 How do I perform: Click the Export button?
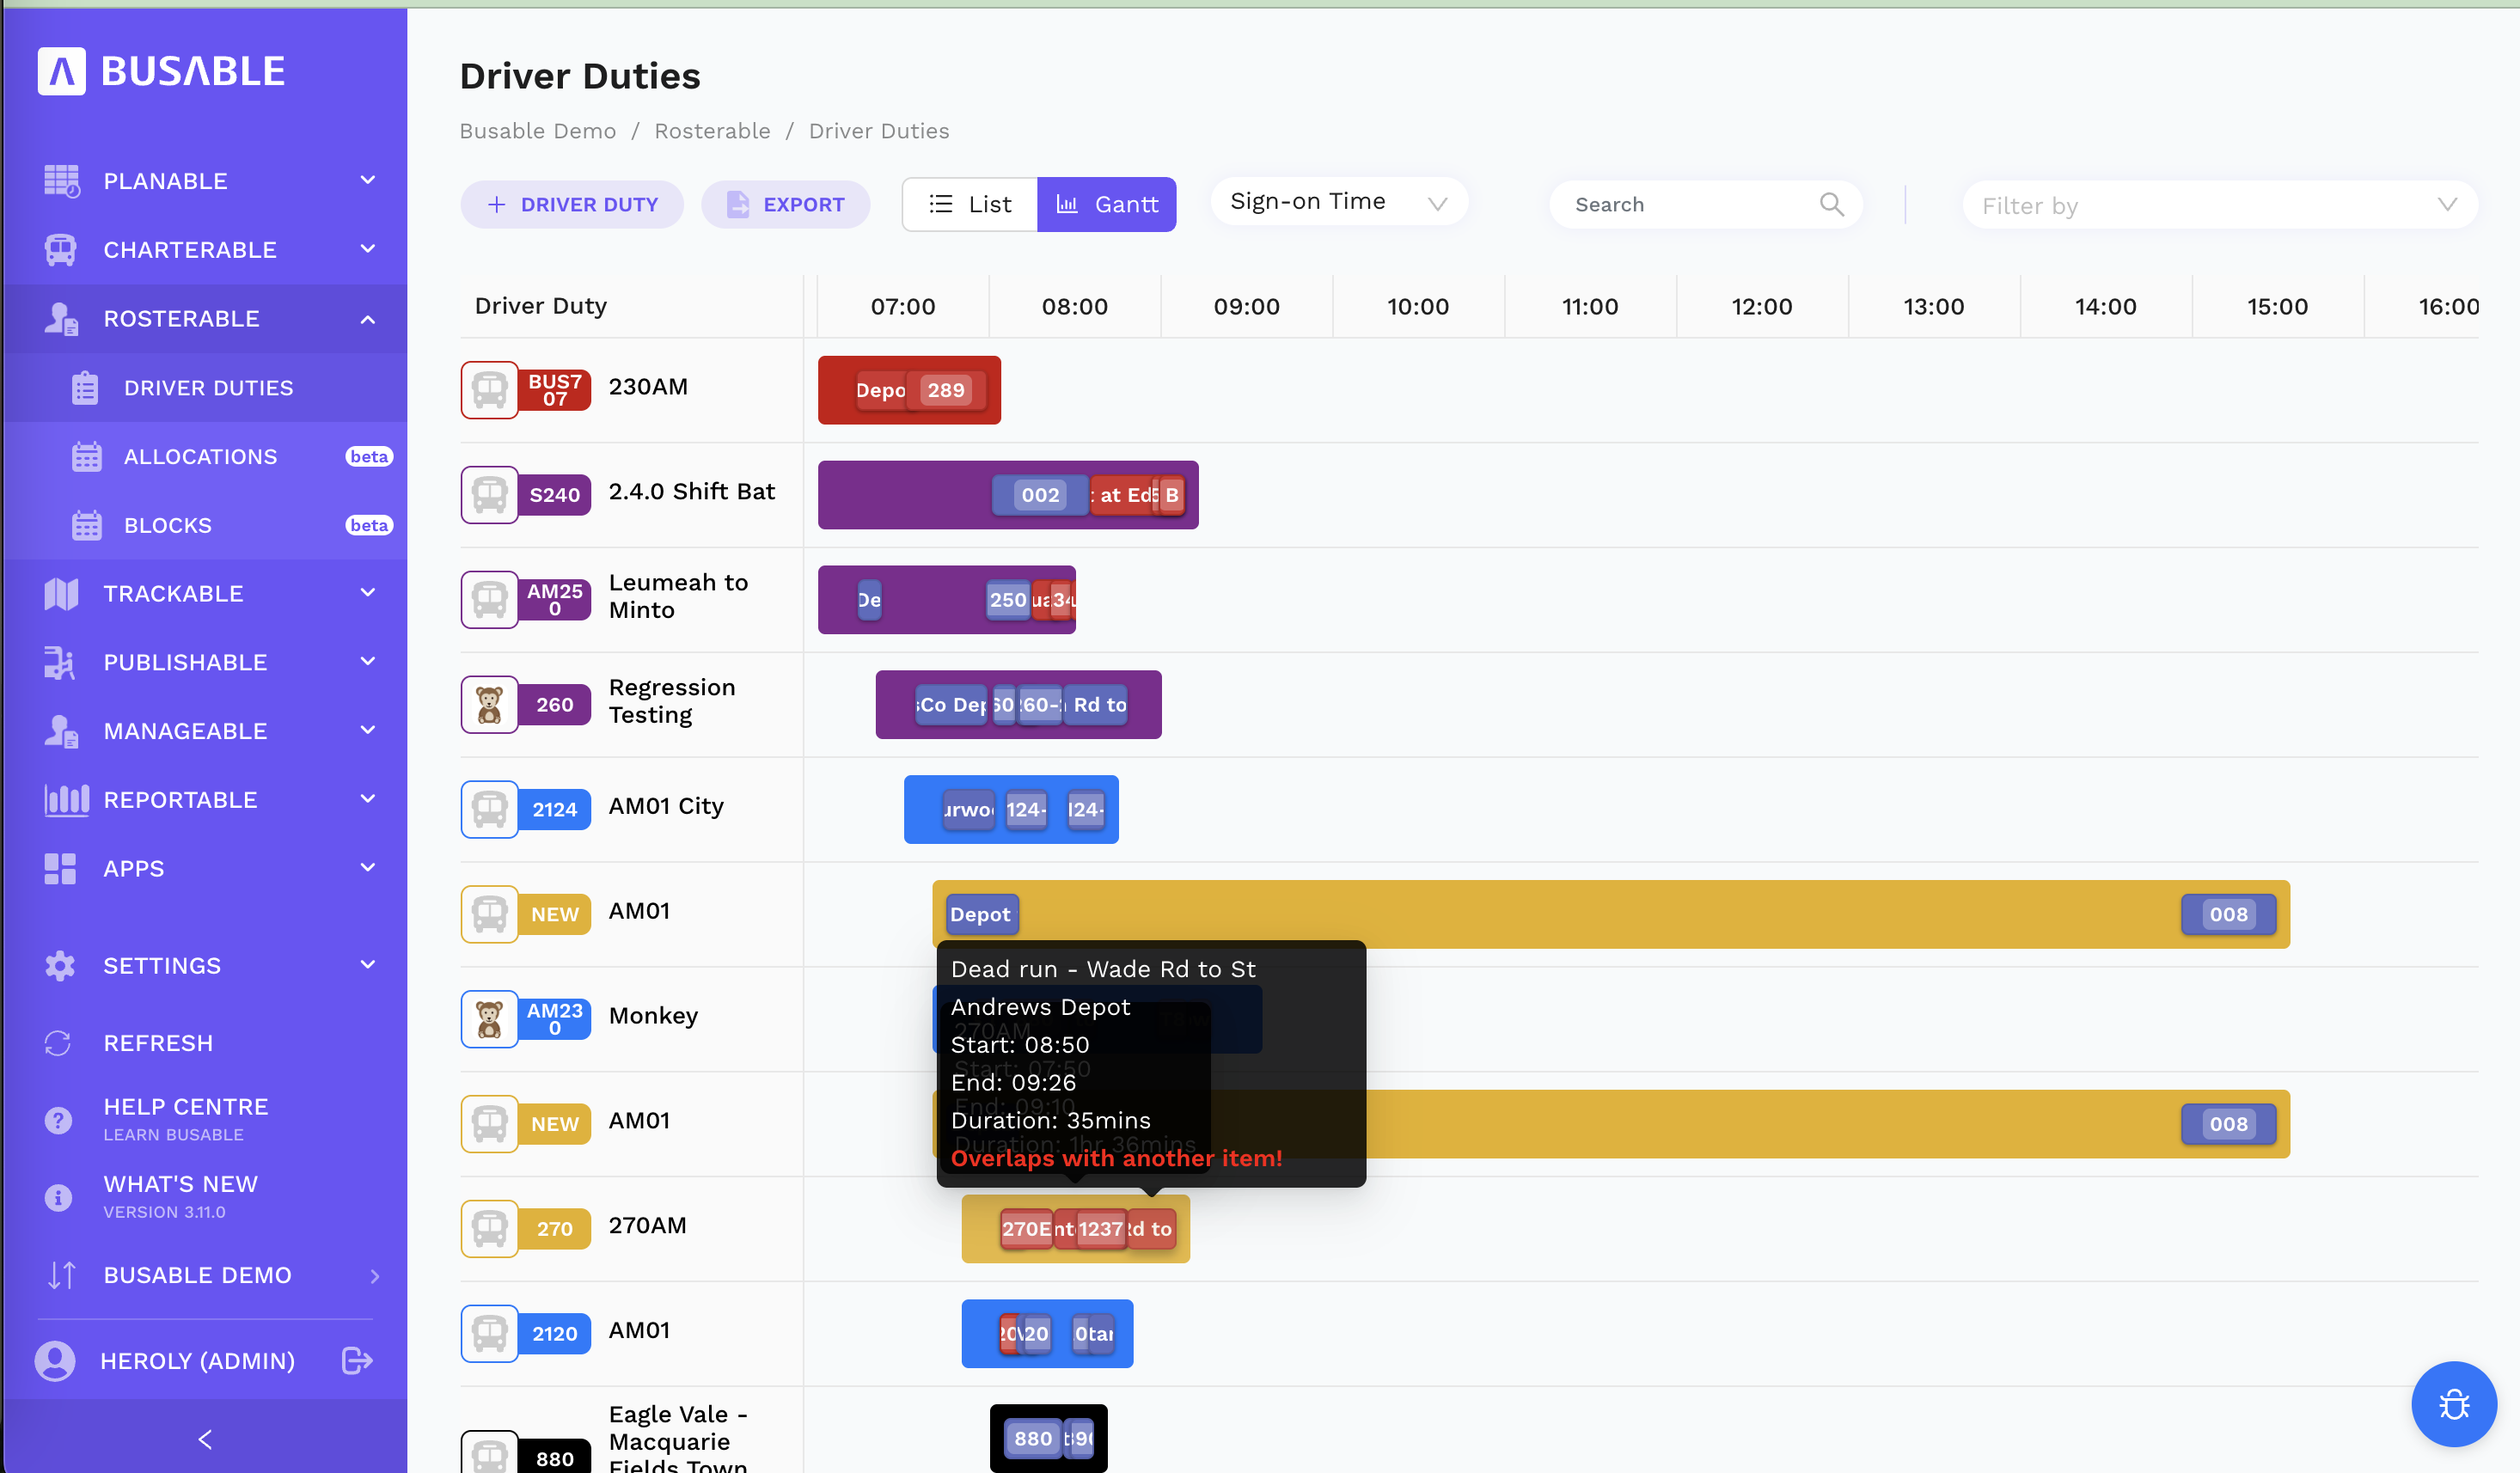pyautogui.click(x=785, y=205)
